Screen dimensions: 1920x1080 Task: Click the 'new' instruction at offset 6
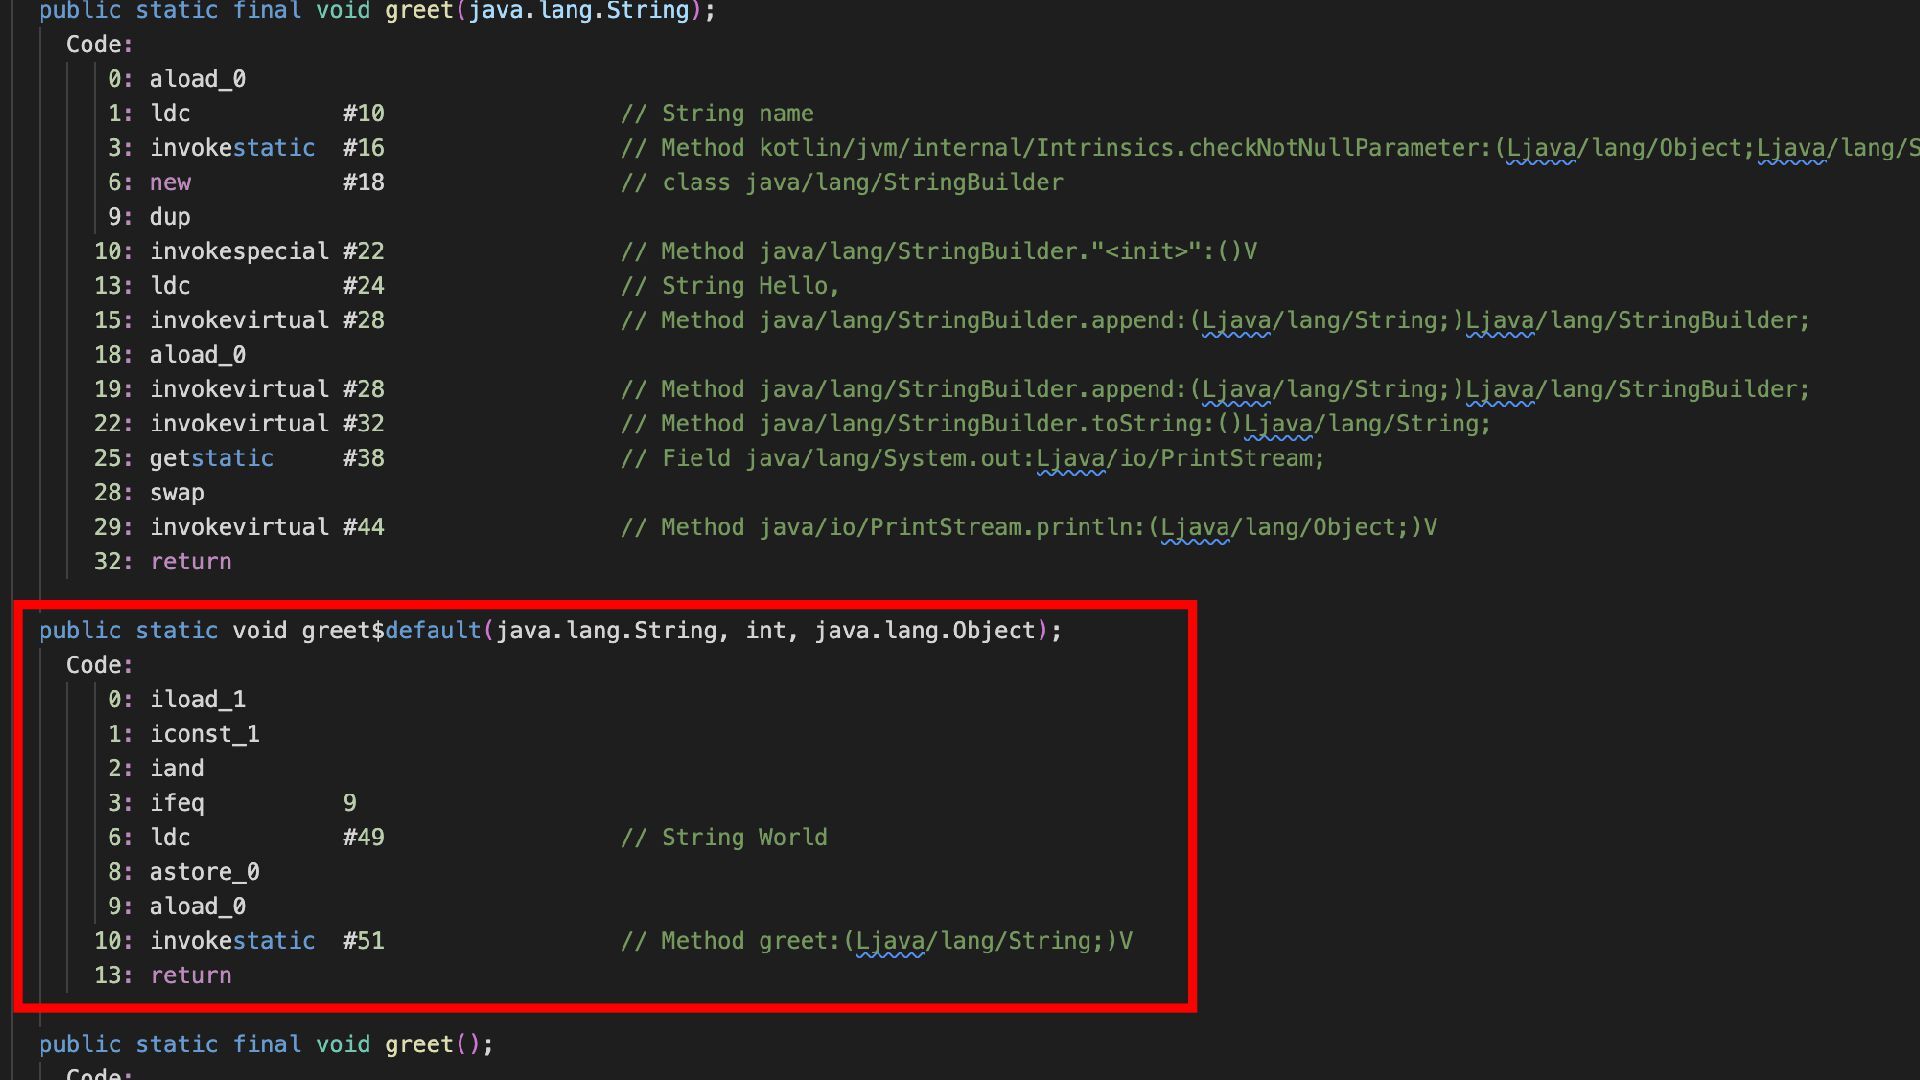point(170,182)
